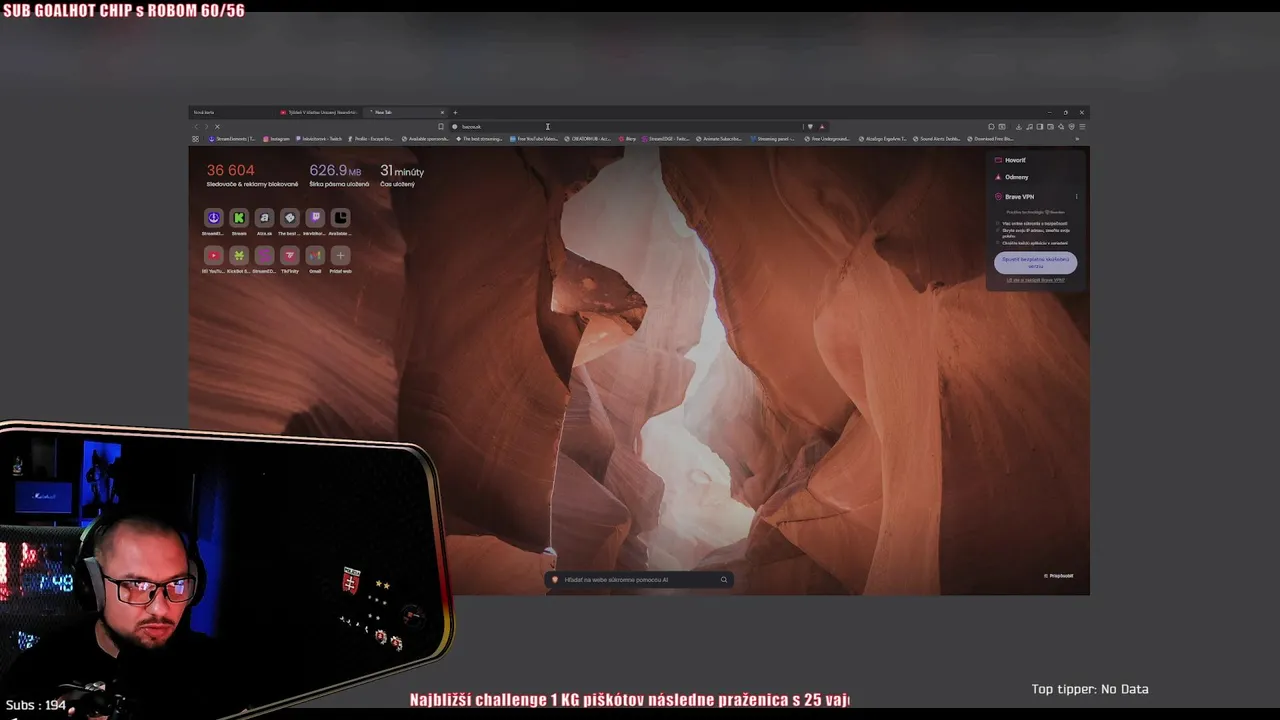Open the YouTube top-site tile
Screen dimensions: 1280x720
click(x=213, y=256)
